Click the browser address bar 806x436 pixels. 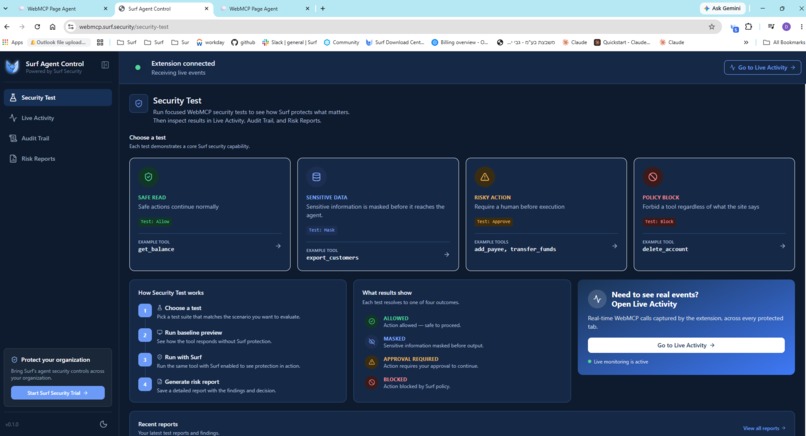point(391,27)
